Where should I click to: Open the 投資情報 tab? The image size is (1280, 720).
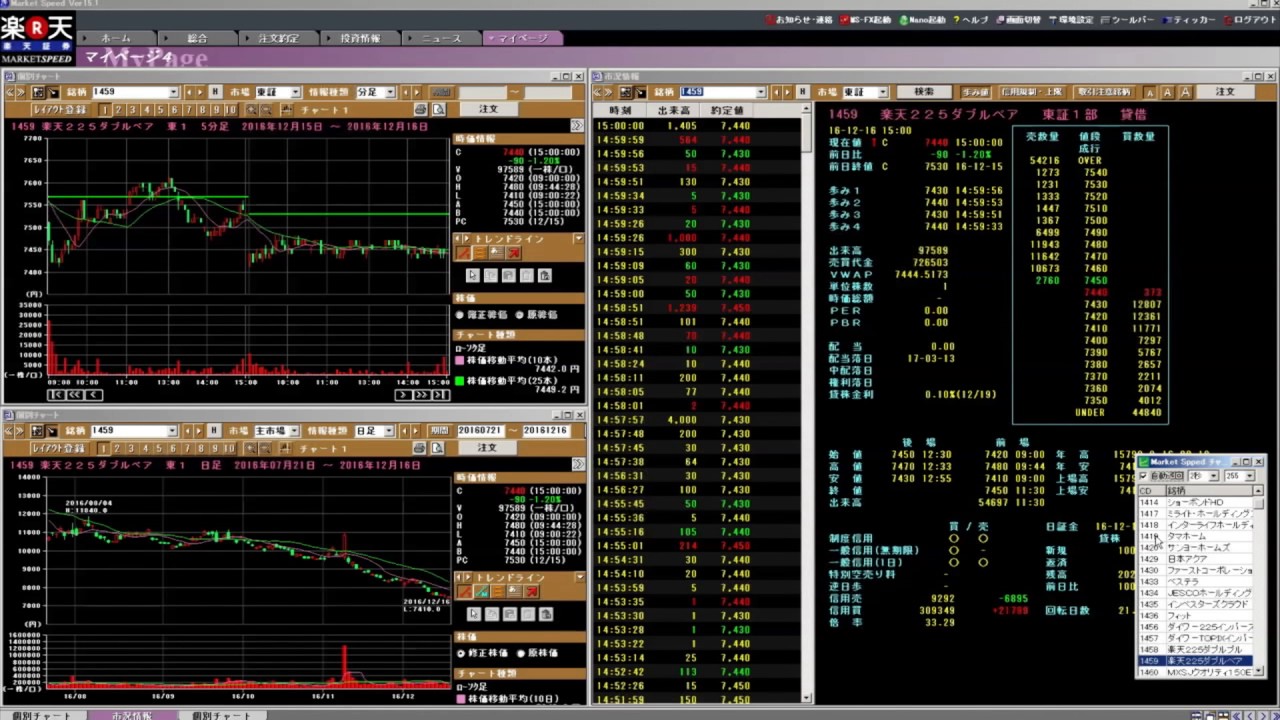pos(360,38)
